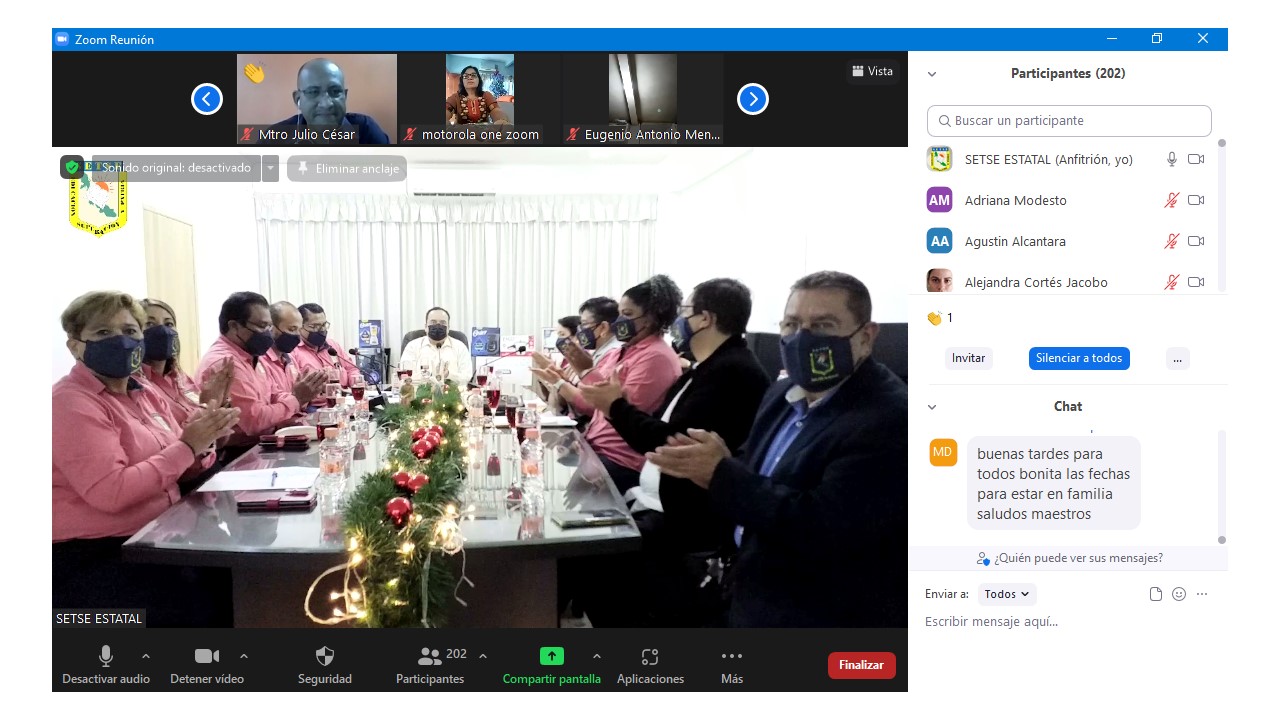
Task: Click the AA avatar of Agustin Alcantara
Action: click(939, 241)
